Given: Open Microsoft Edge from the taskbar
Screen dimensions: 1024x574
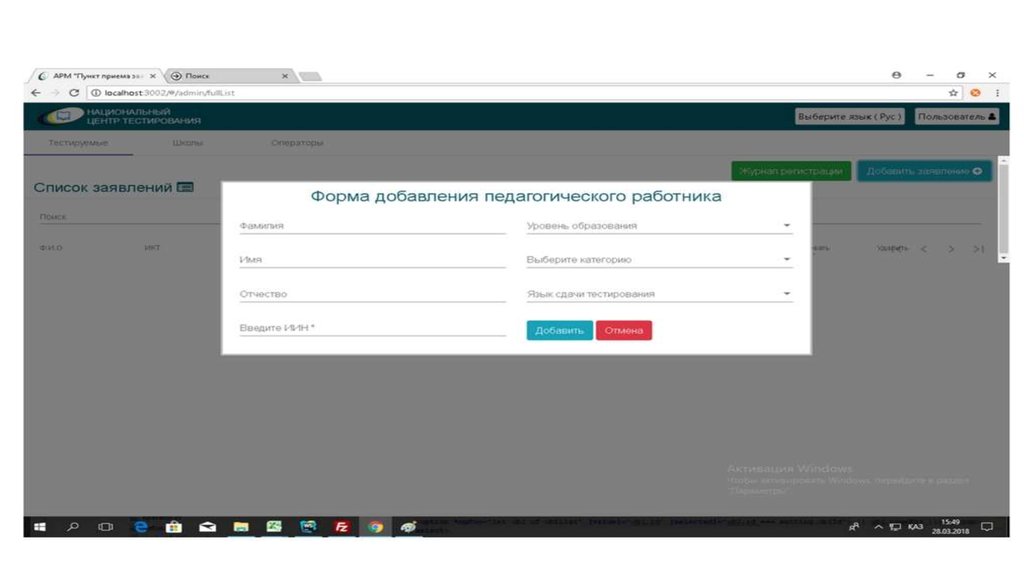Looking at the screenshot, I should pos(141,526).
